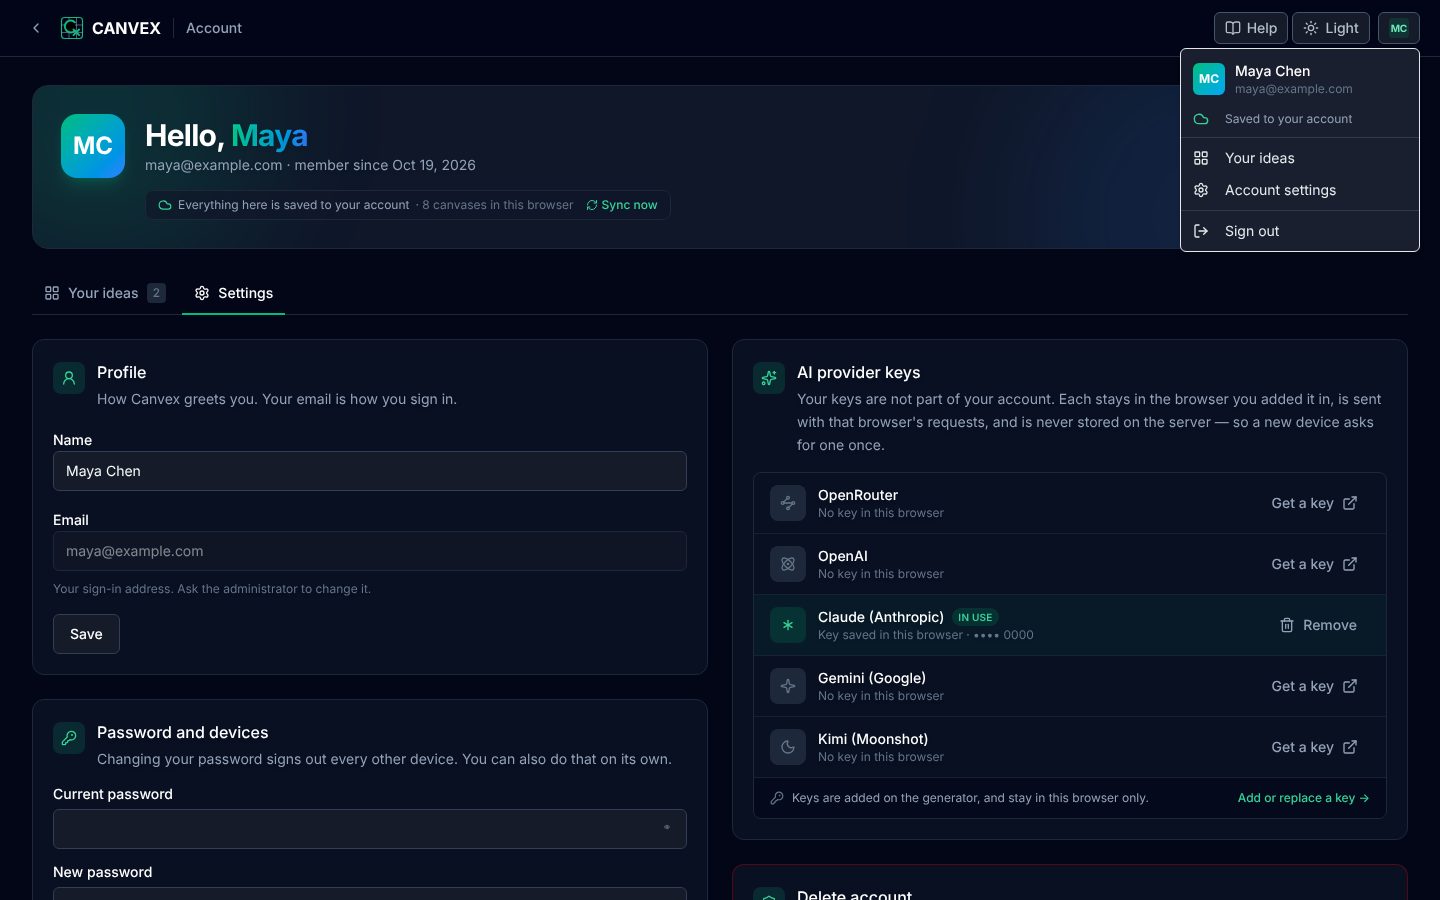The image size is (1440, 900).
Task: Click the gear icon beside Account settings
Action: point(1201,190)
